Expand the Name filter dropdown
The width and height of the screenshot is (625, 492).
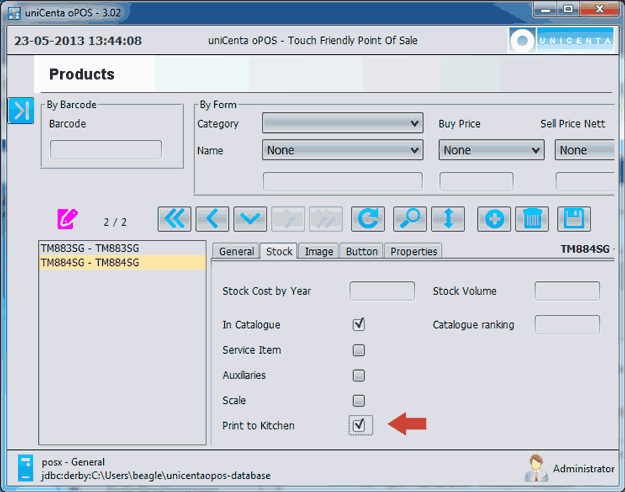342,150
